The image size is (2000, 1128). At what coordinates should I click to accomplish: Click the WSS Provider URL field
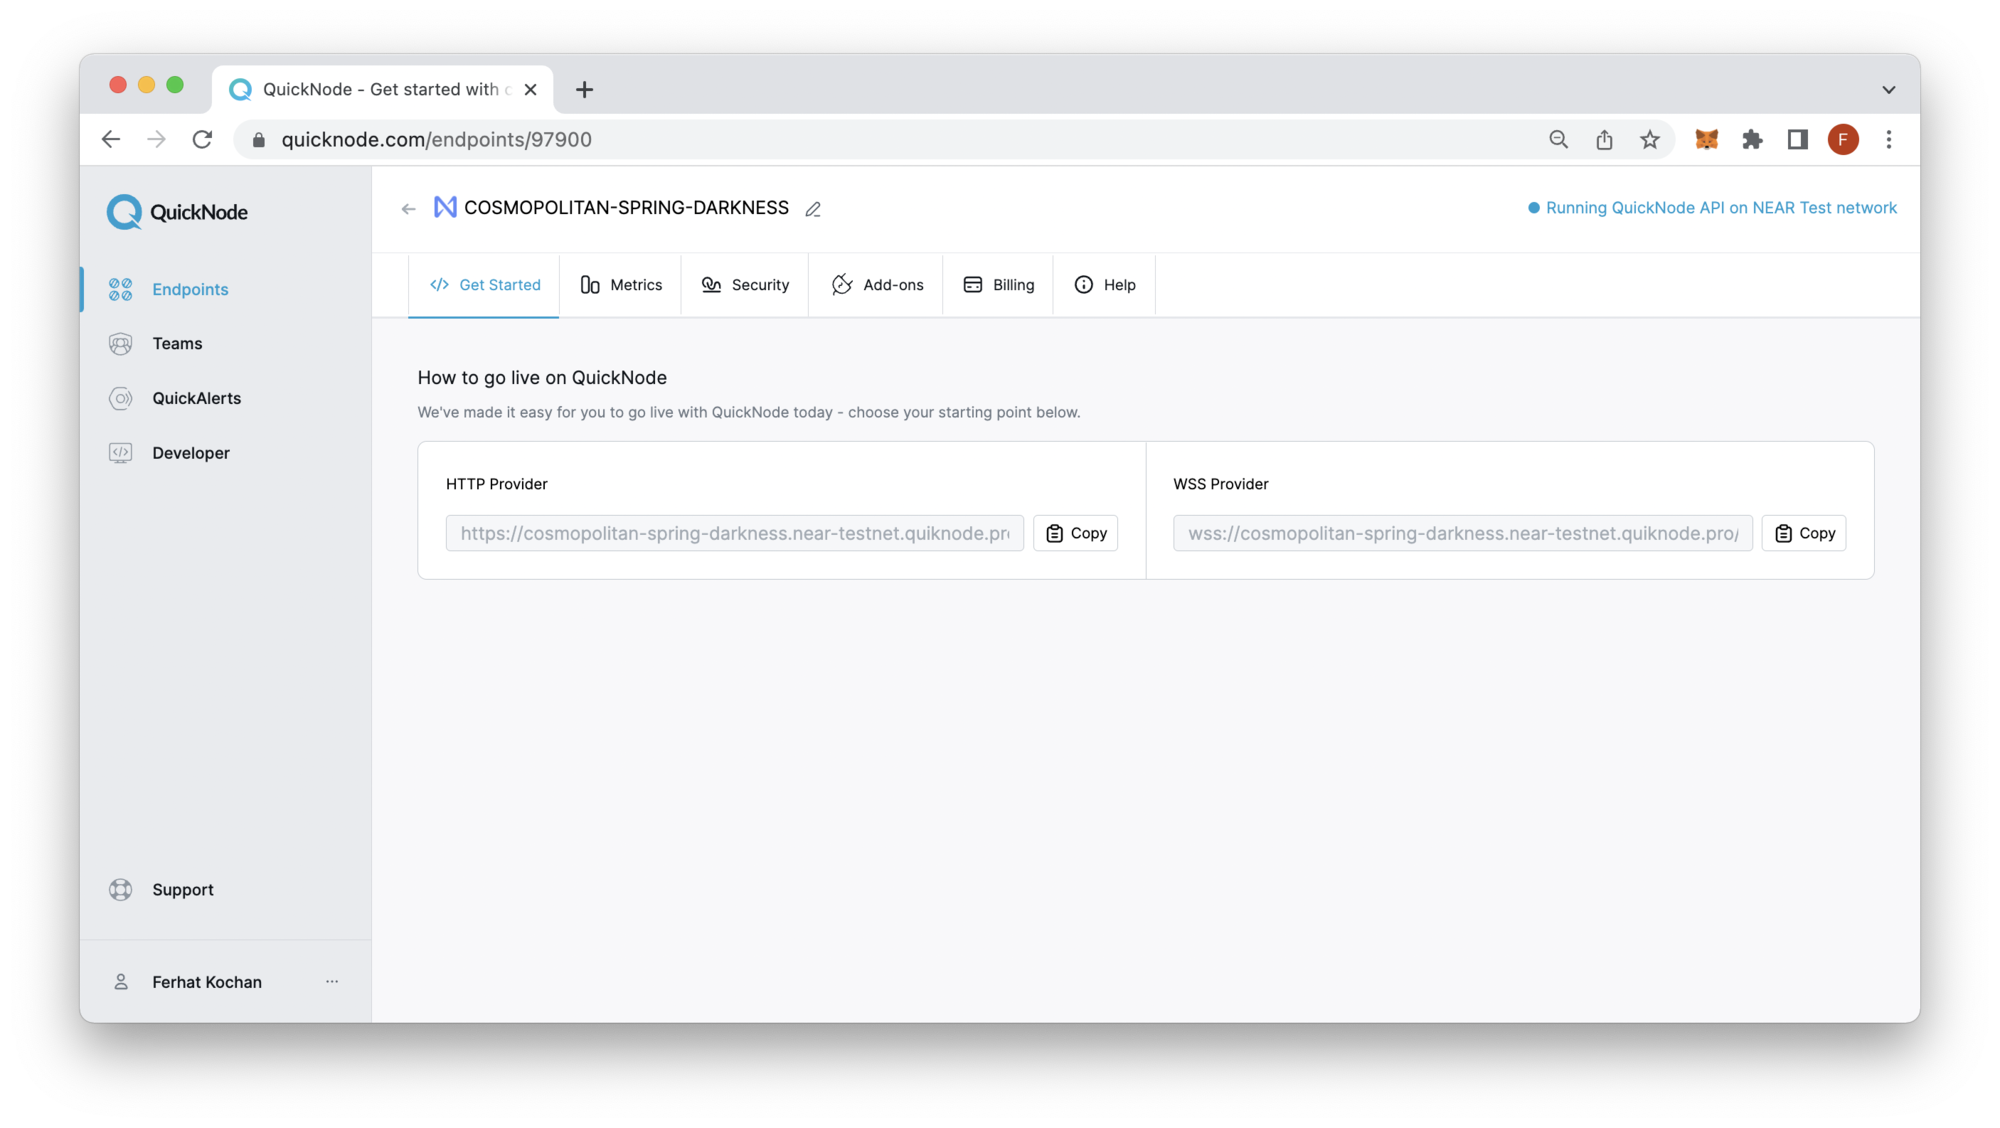(1462, 533)
